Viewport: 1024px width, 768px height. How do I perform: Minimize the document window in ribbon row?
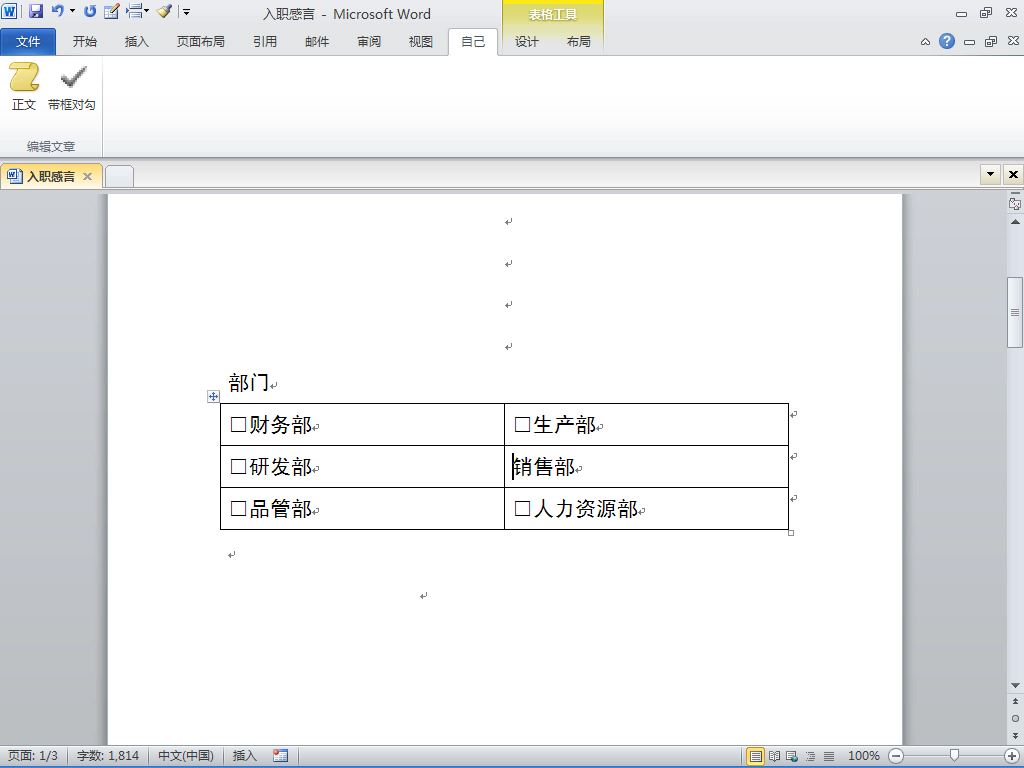click(969, 42)
